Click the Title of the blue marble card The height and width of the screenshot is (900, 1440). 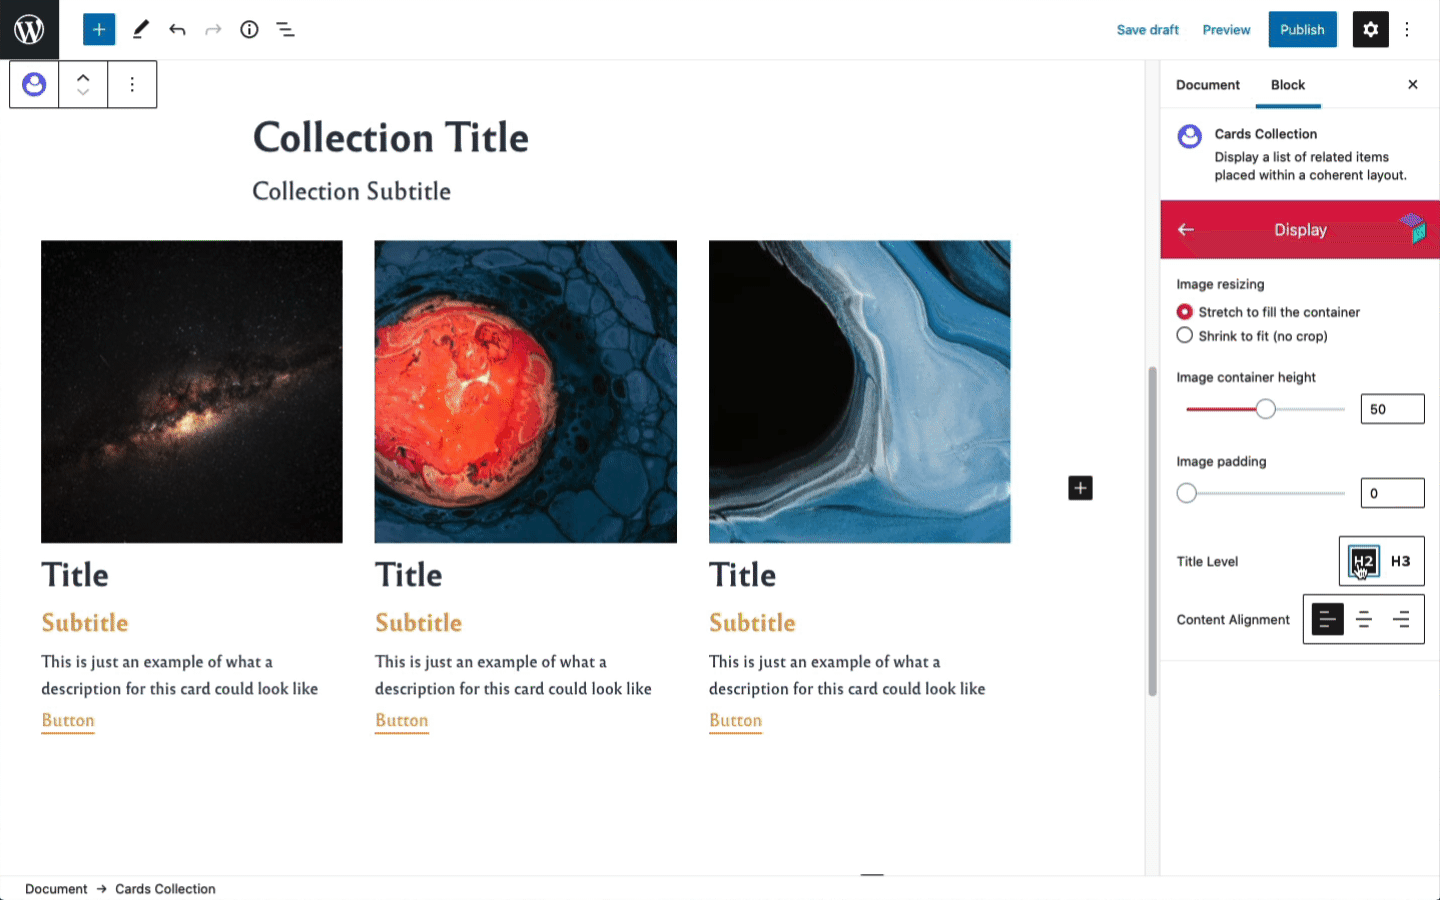[743, 575]
